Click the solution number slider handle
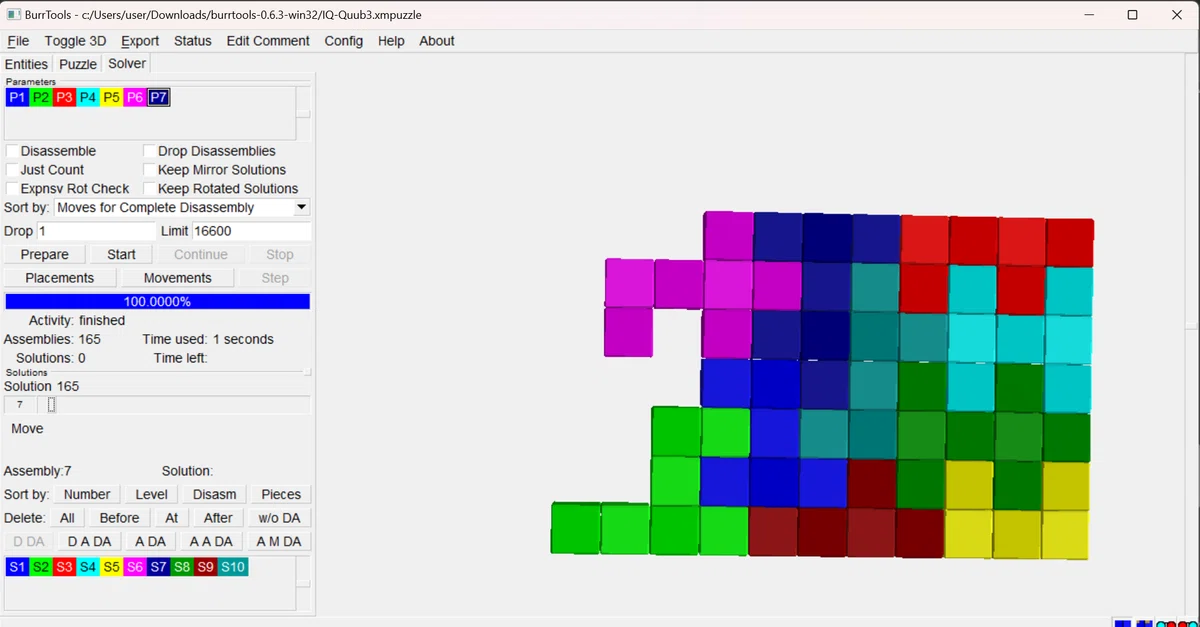The width and height of the screenshot is (1200, 627). point(52,404)
